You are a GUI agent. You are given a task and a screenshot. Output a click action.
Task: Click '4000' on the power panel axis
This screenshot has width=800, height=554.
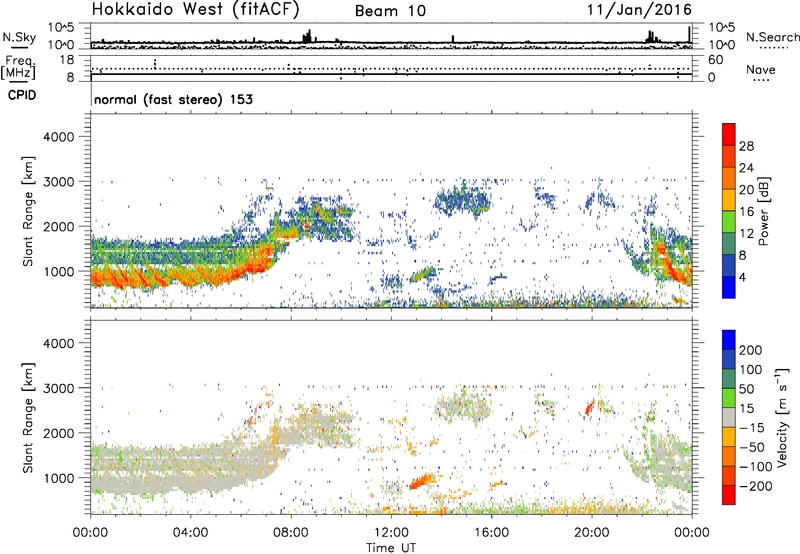click(x=58, y=137)
